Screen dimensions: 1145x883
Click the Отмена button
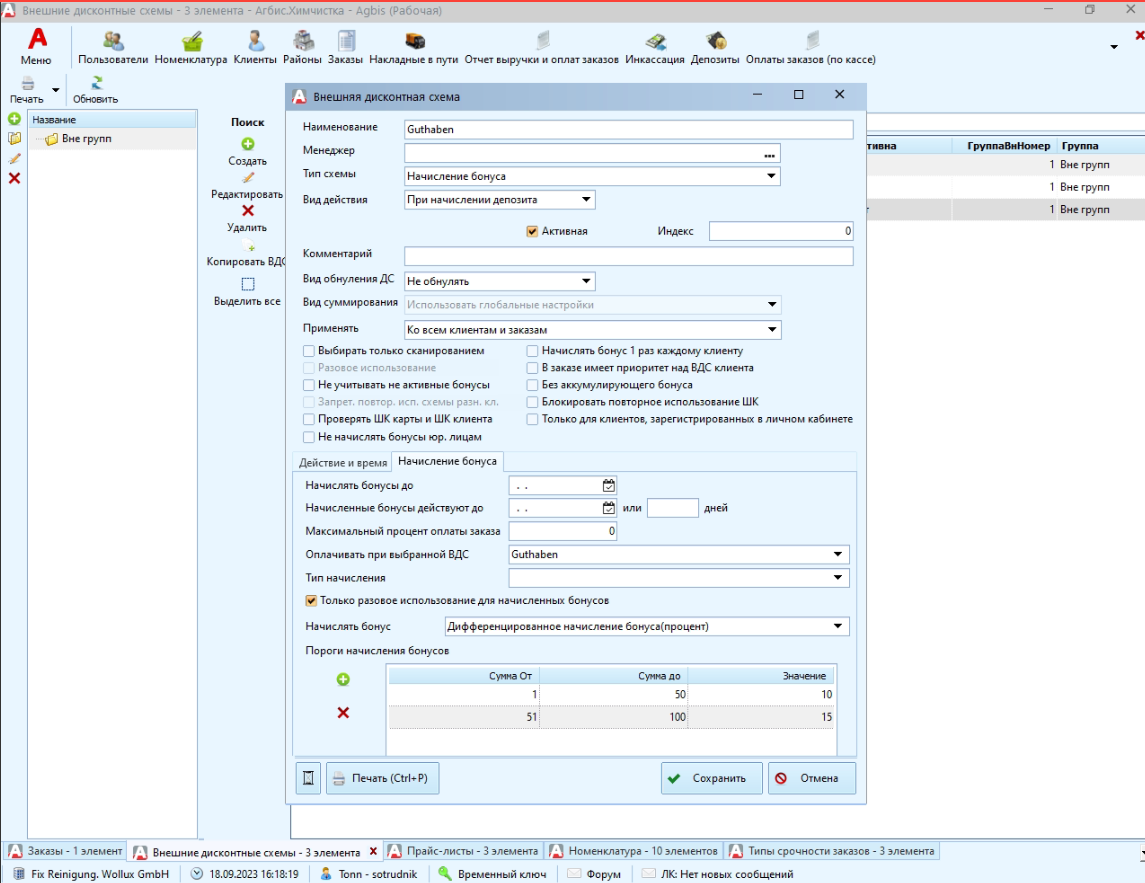tap(811, 778)
